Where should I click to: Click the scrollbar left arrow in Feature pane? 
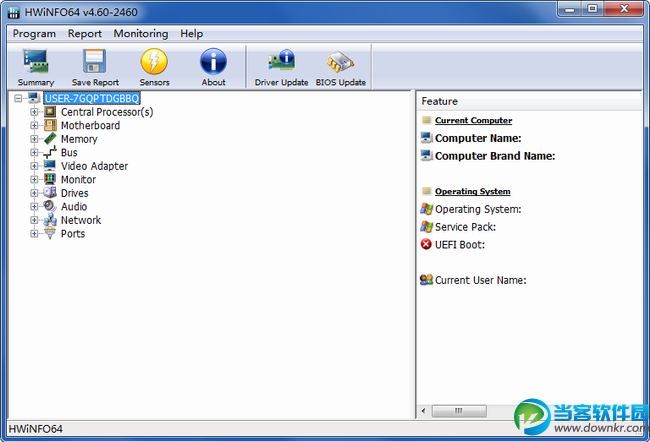(423, 410)
